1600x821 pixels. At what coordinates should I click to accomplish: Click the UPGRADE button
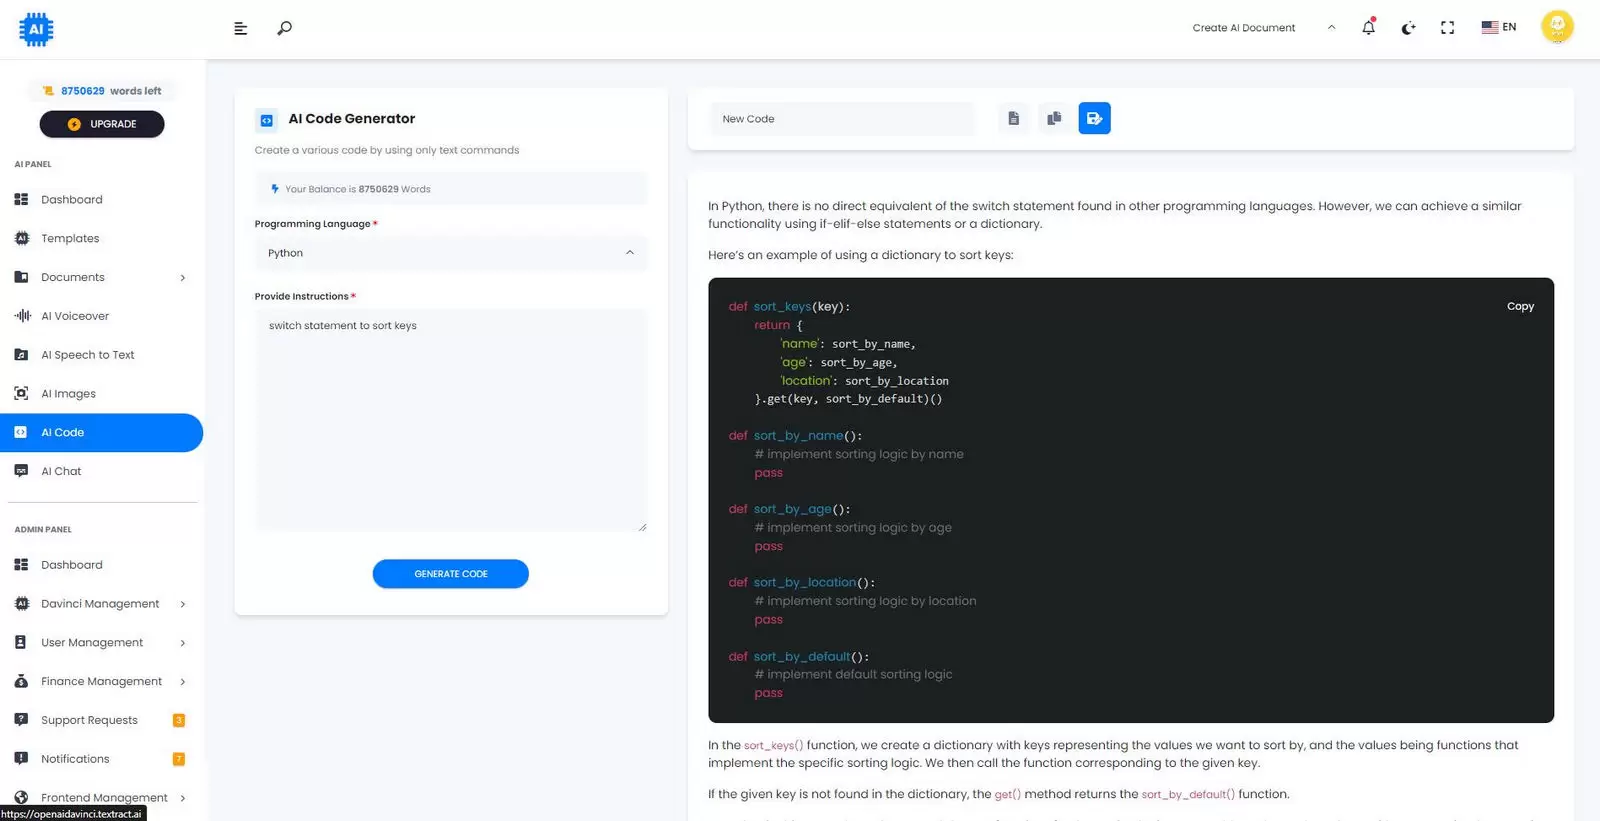[102, 124]
